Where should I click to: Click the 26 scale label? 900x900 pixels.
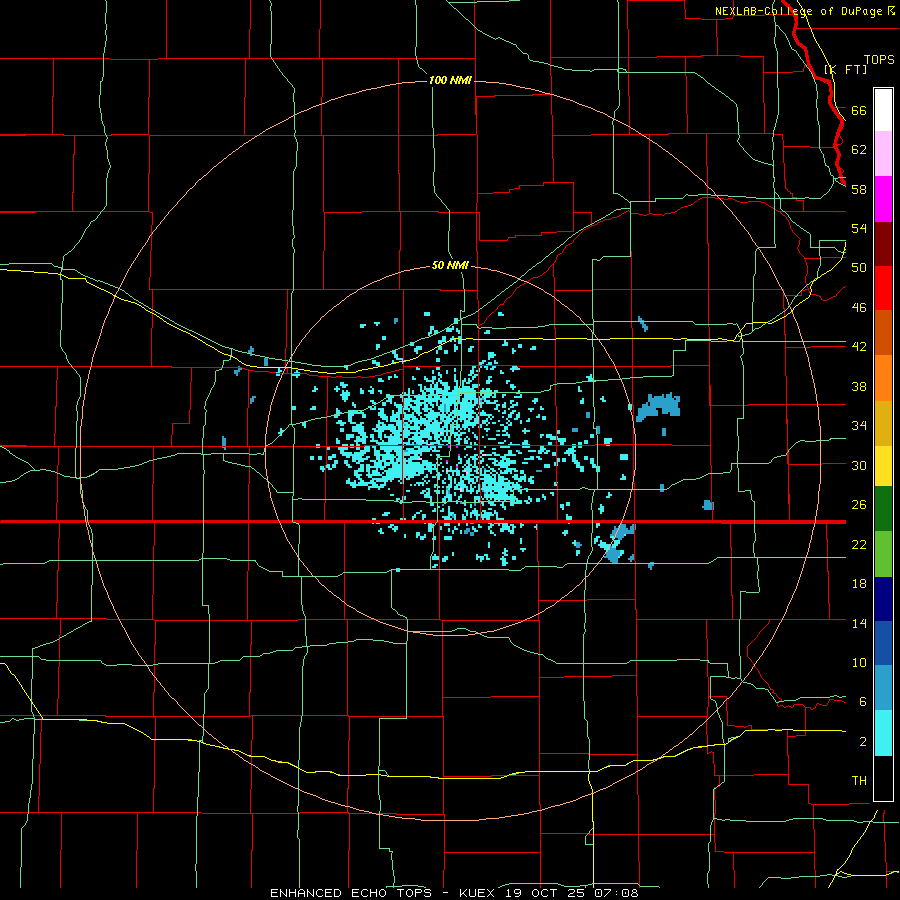[859, 505]
